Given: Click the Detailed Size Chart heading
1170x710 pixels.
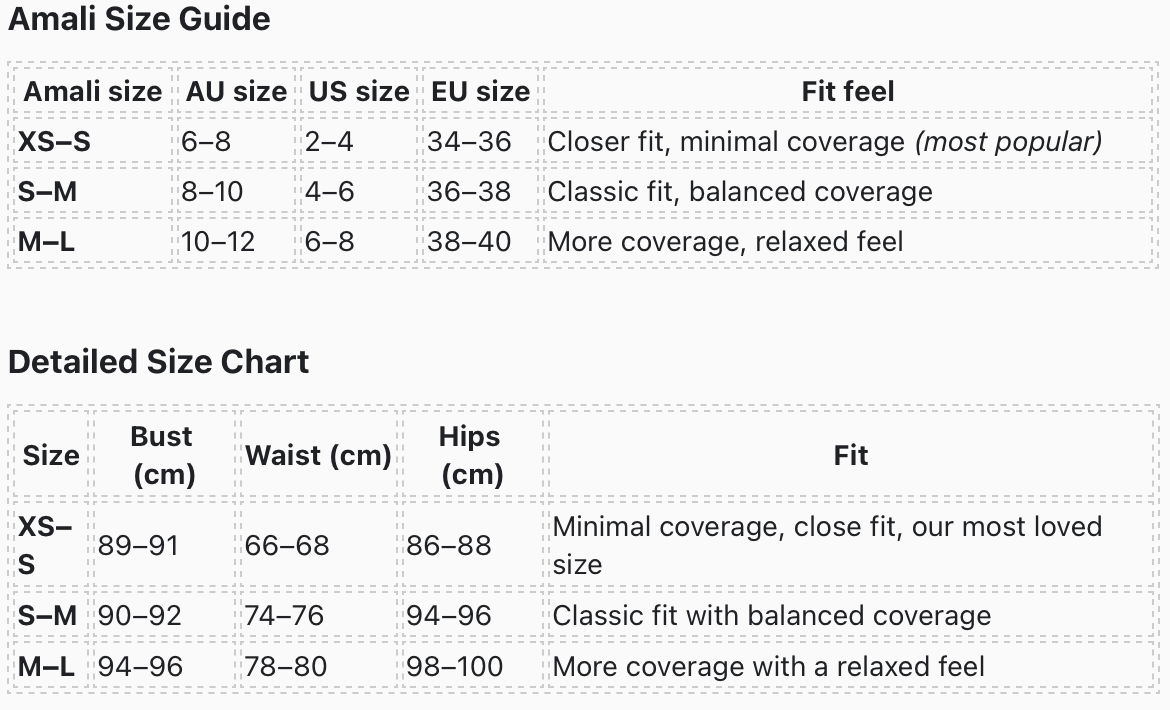Looking at the screenshot, I should point(158,361).
